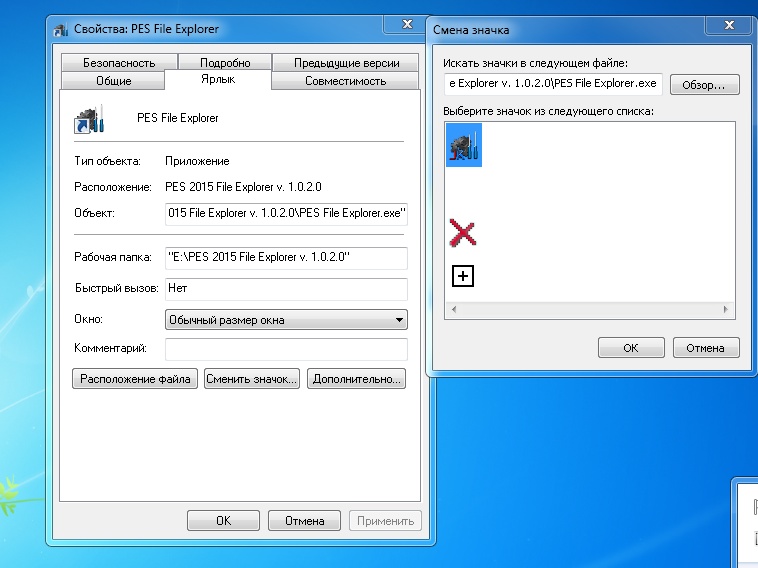Click Отмена in Смена значка dialog
The width and height of the screenshot is (758, 568).
pos(706,348)
